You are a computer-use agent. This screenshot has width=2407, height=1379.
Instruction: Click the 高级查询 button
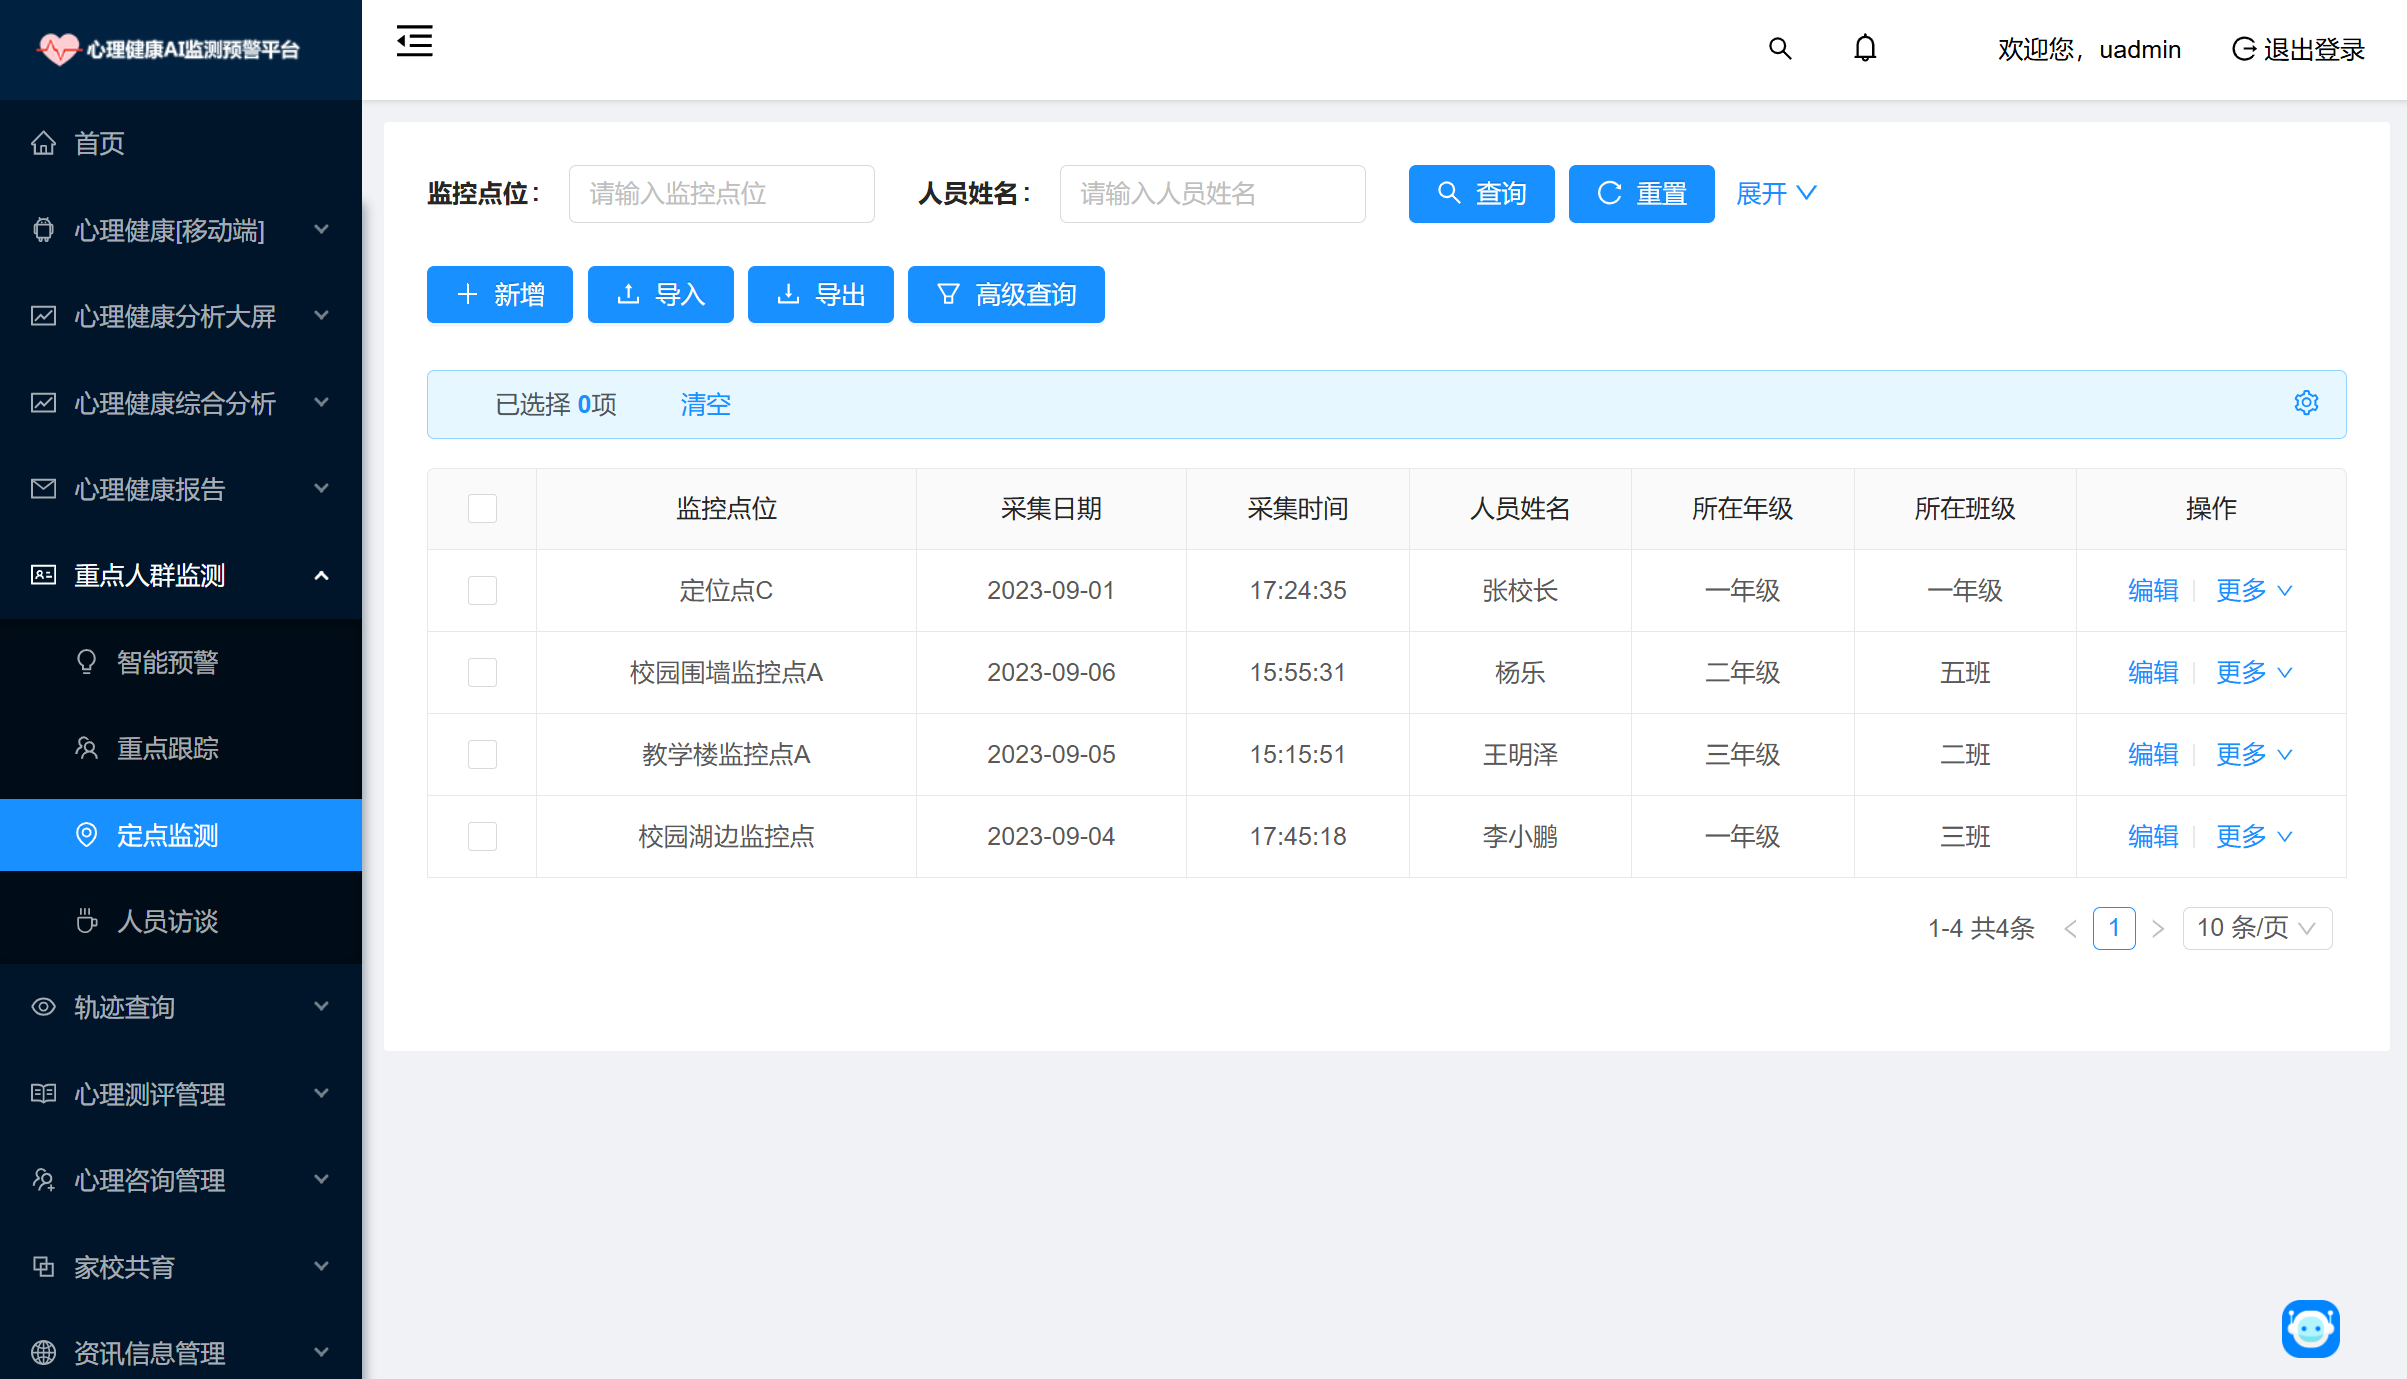(1005, 295)
